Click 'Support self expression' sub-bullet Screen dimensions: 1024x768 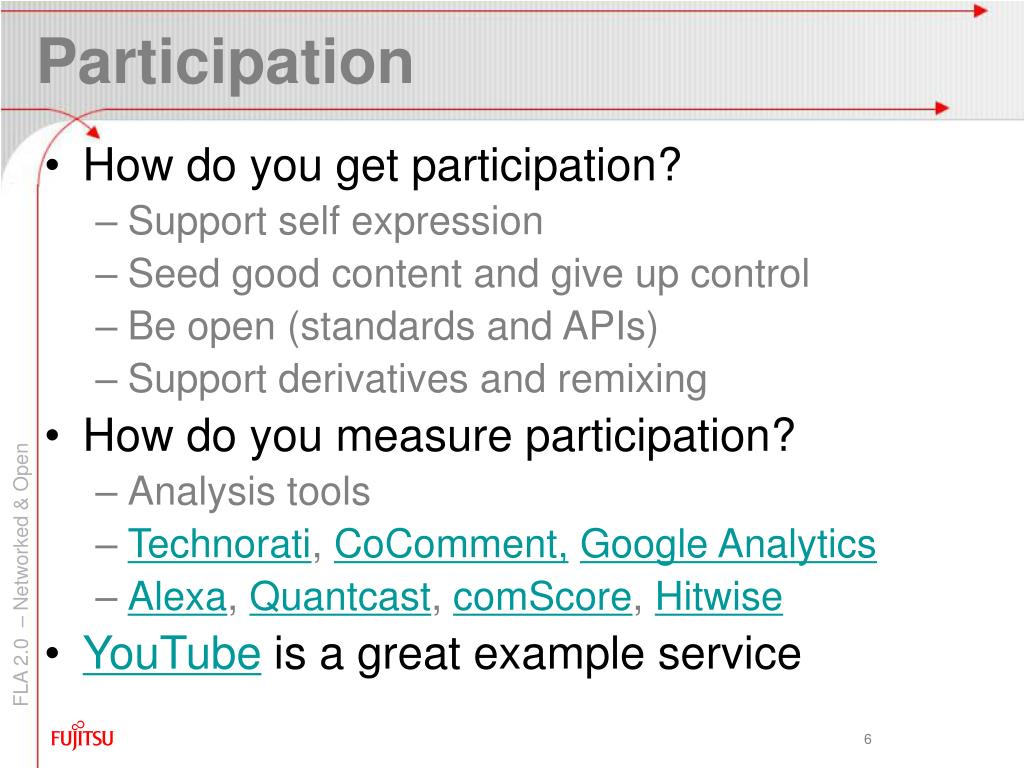(335, 221)
